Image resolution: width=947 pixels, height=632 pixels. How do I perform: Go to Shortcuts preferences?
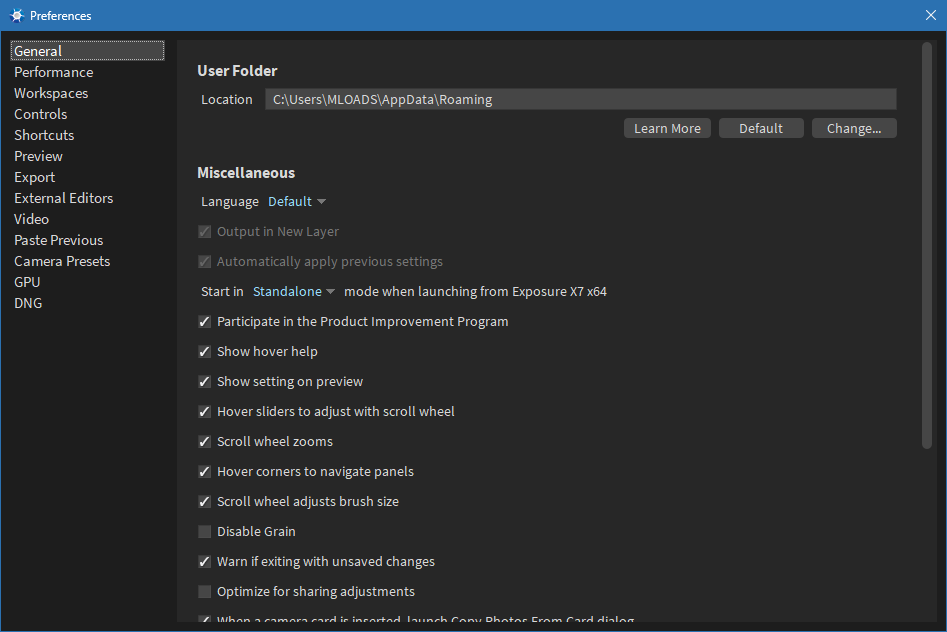44,135
